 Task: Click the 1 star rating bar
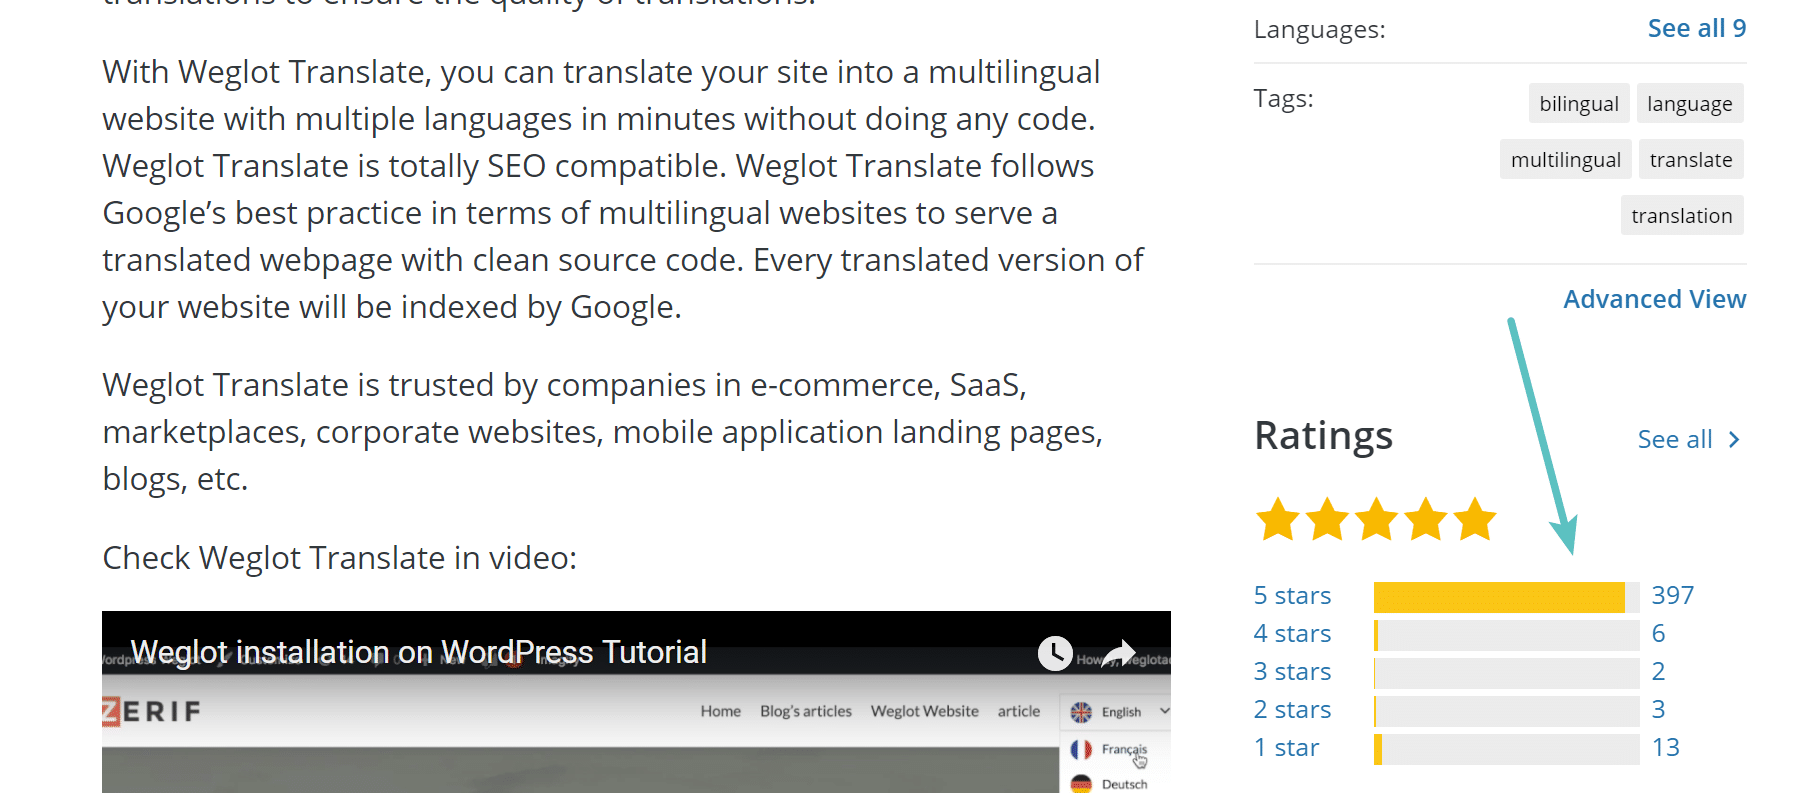point(1507,749)
